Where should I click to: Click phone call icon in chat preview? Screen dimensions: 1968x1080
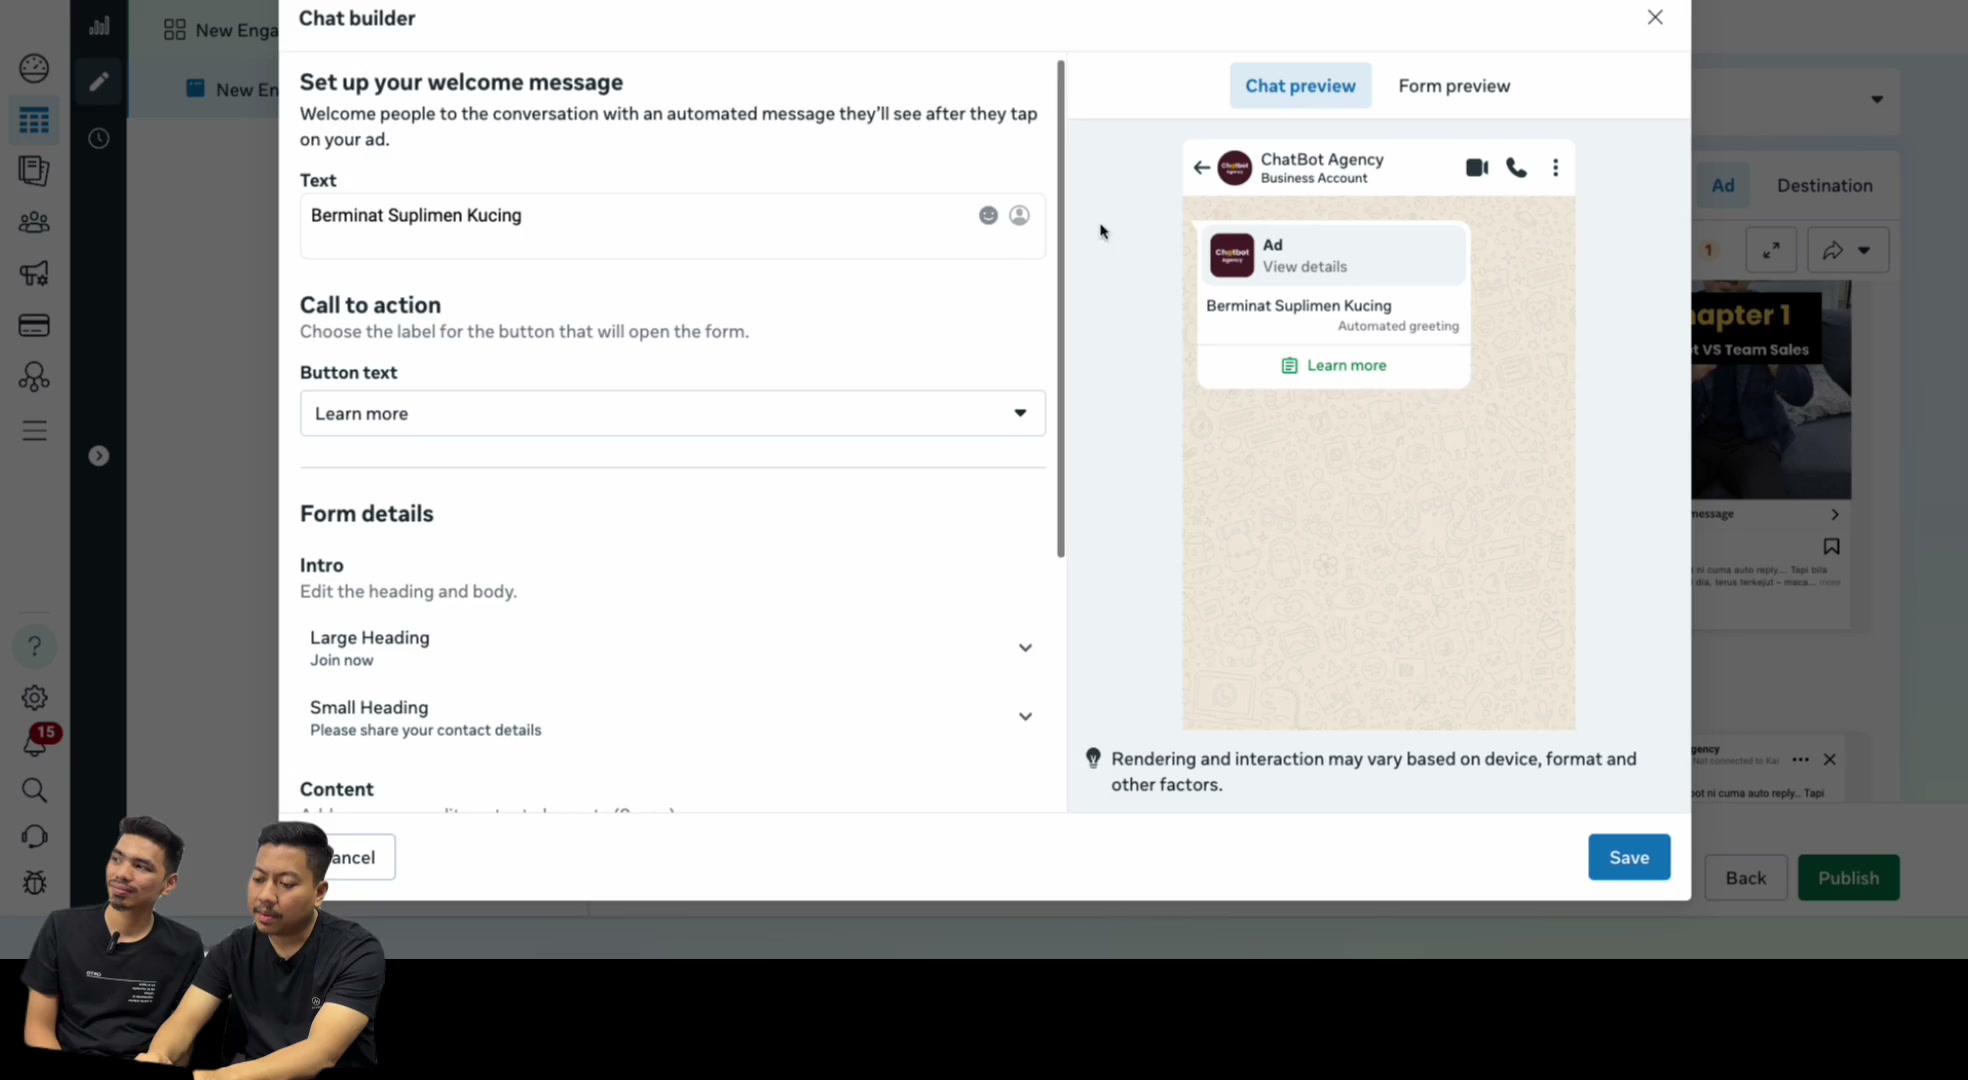1516,168
